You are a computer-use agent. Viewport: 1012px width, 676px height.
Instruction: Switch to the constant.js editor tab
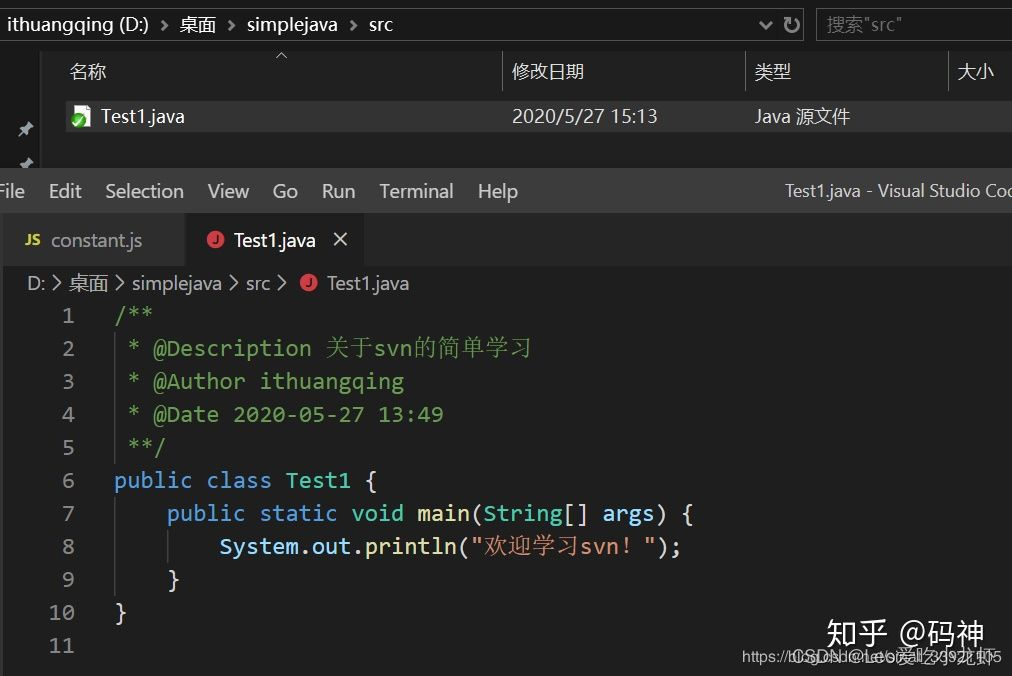[95, 240]
